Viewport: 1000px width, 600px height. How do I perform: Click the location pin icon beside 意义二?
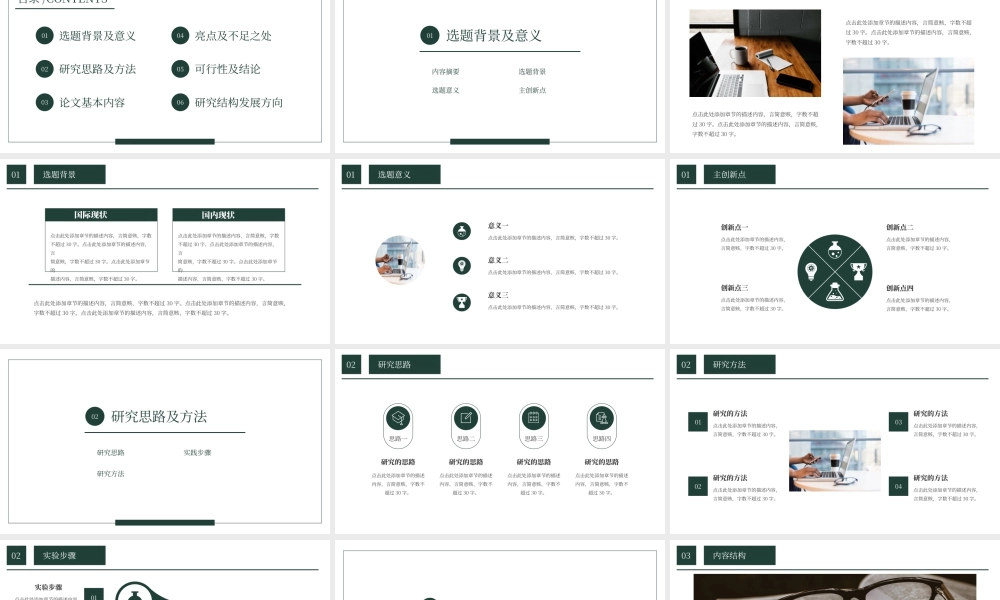[x=462, y=266]
